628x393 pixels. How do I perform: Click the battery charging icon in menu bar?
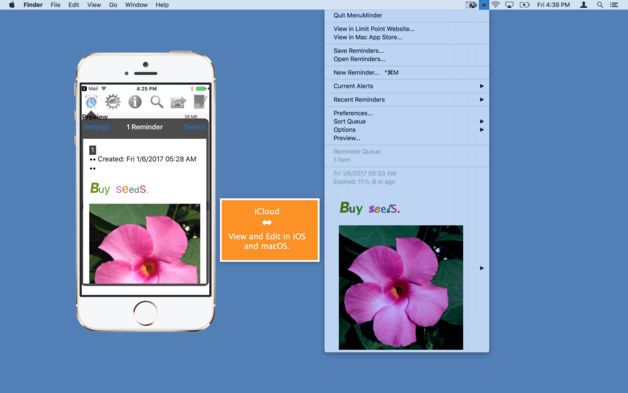tap(524, 5)
